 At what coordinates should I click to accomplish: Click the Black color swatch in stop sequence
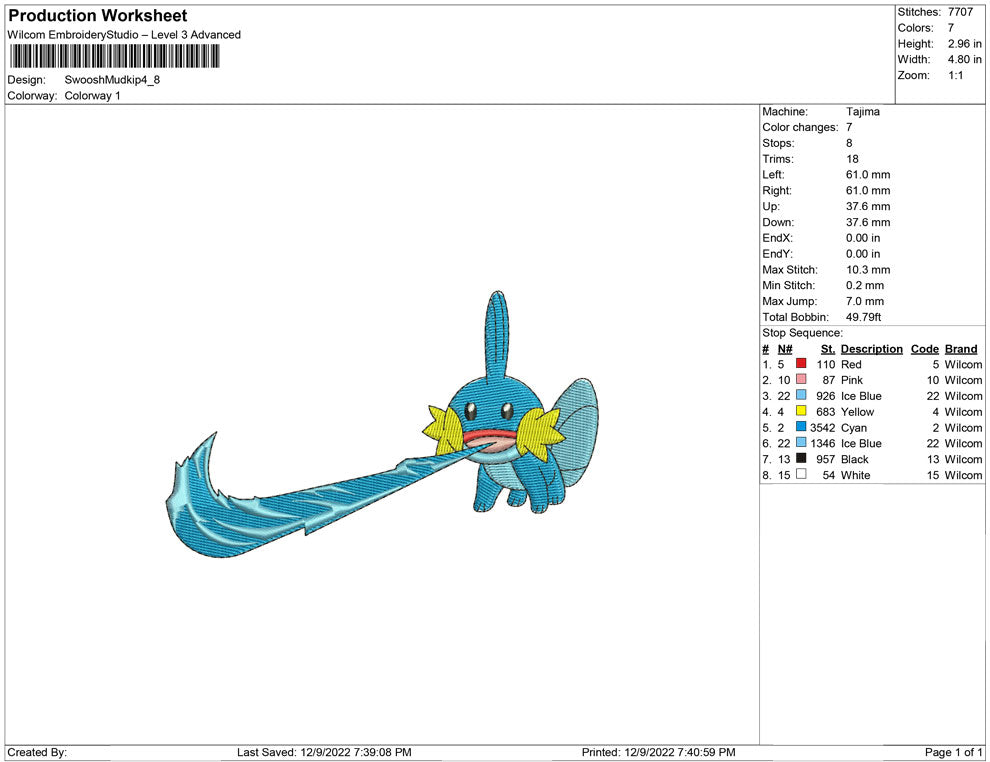coord(801,458)
